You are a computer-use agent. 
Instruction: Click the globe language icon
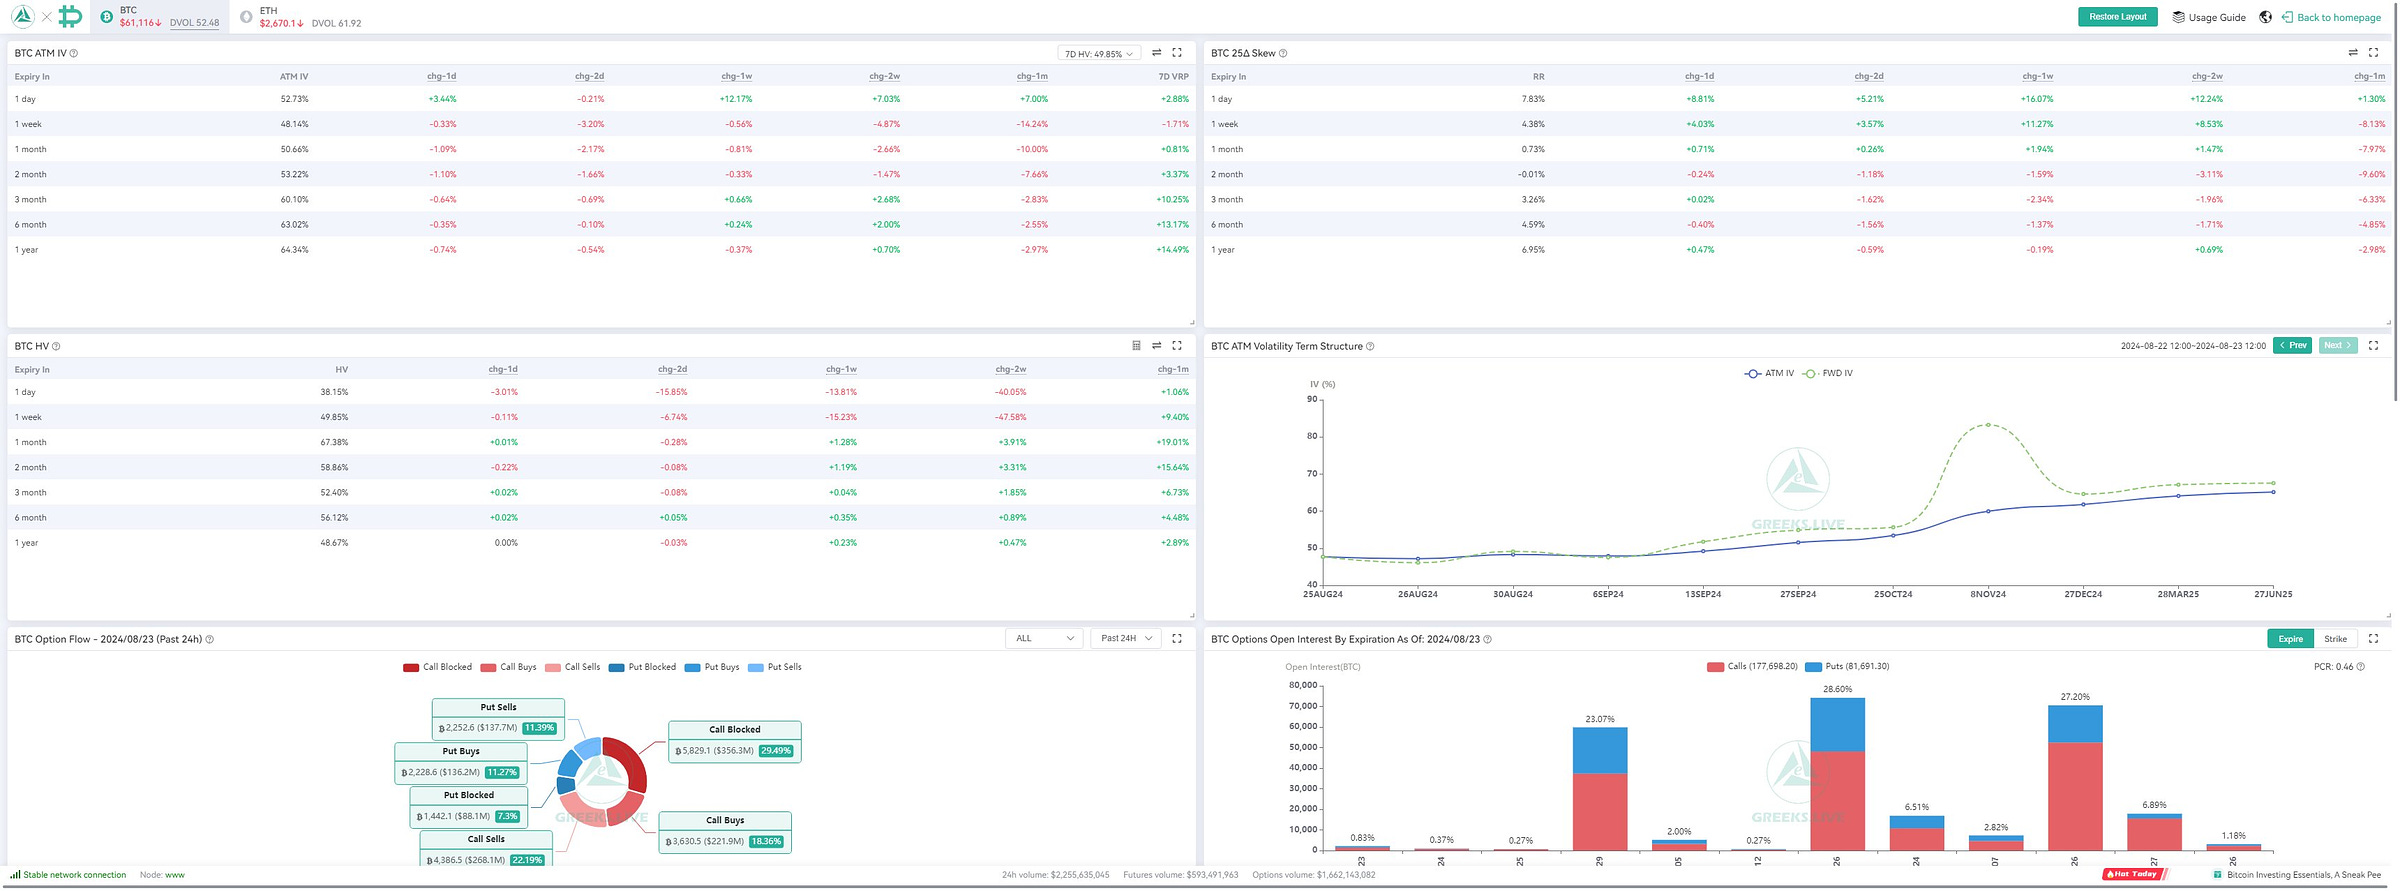click(2265, 17)
